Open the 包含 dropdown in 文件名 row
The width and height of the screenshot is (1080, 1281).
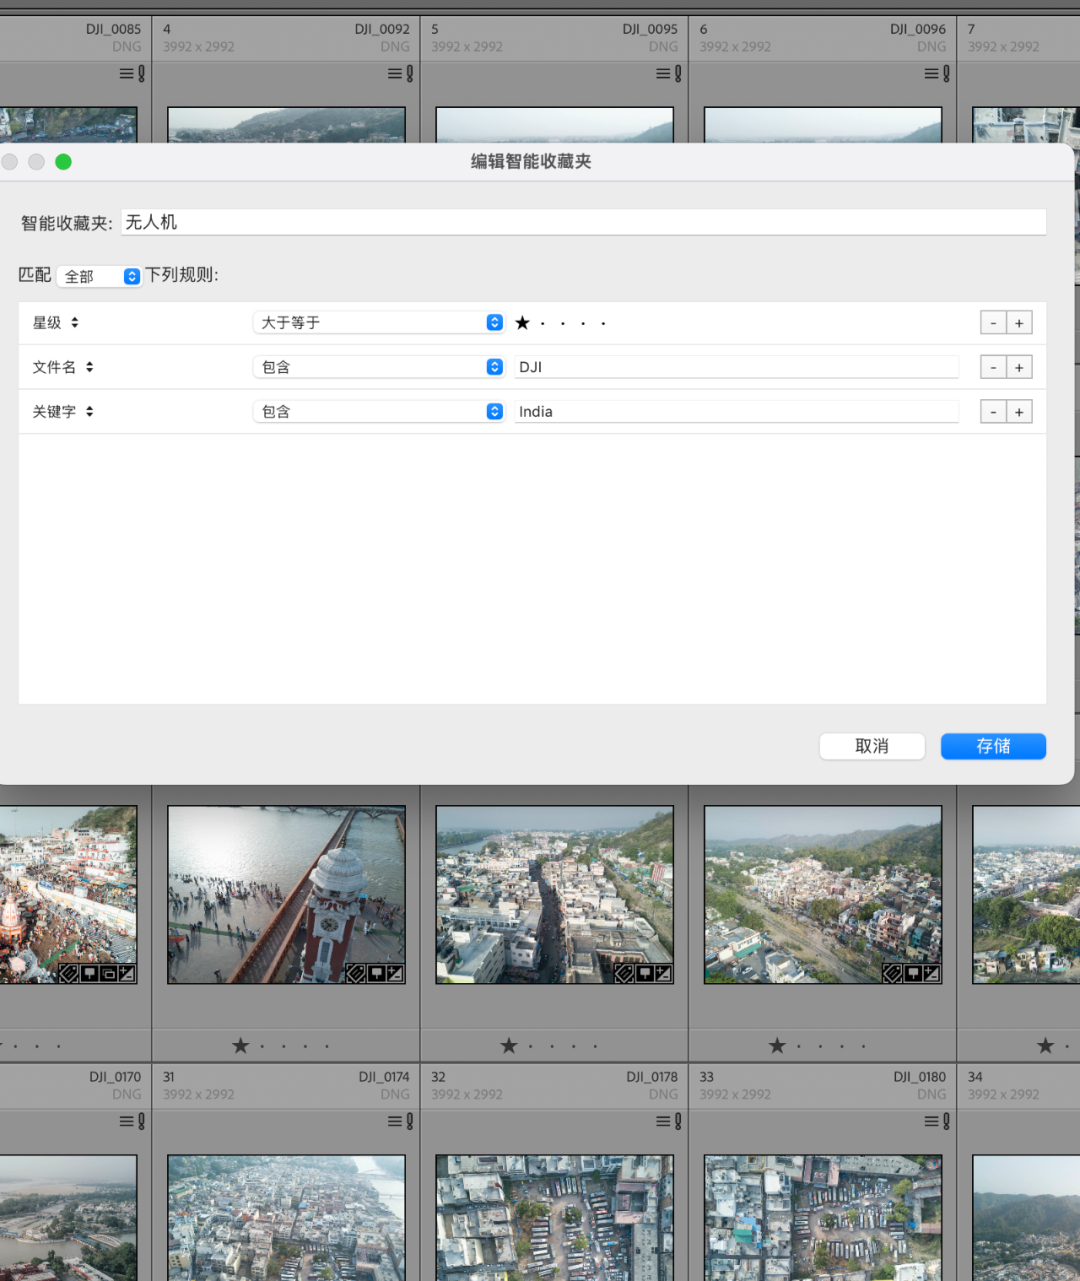pos(378,367)
